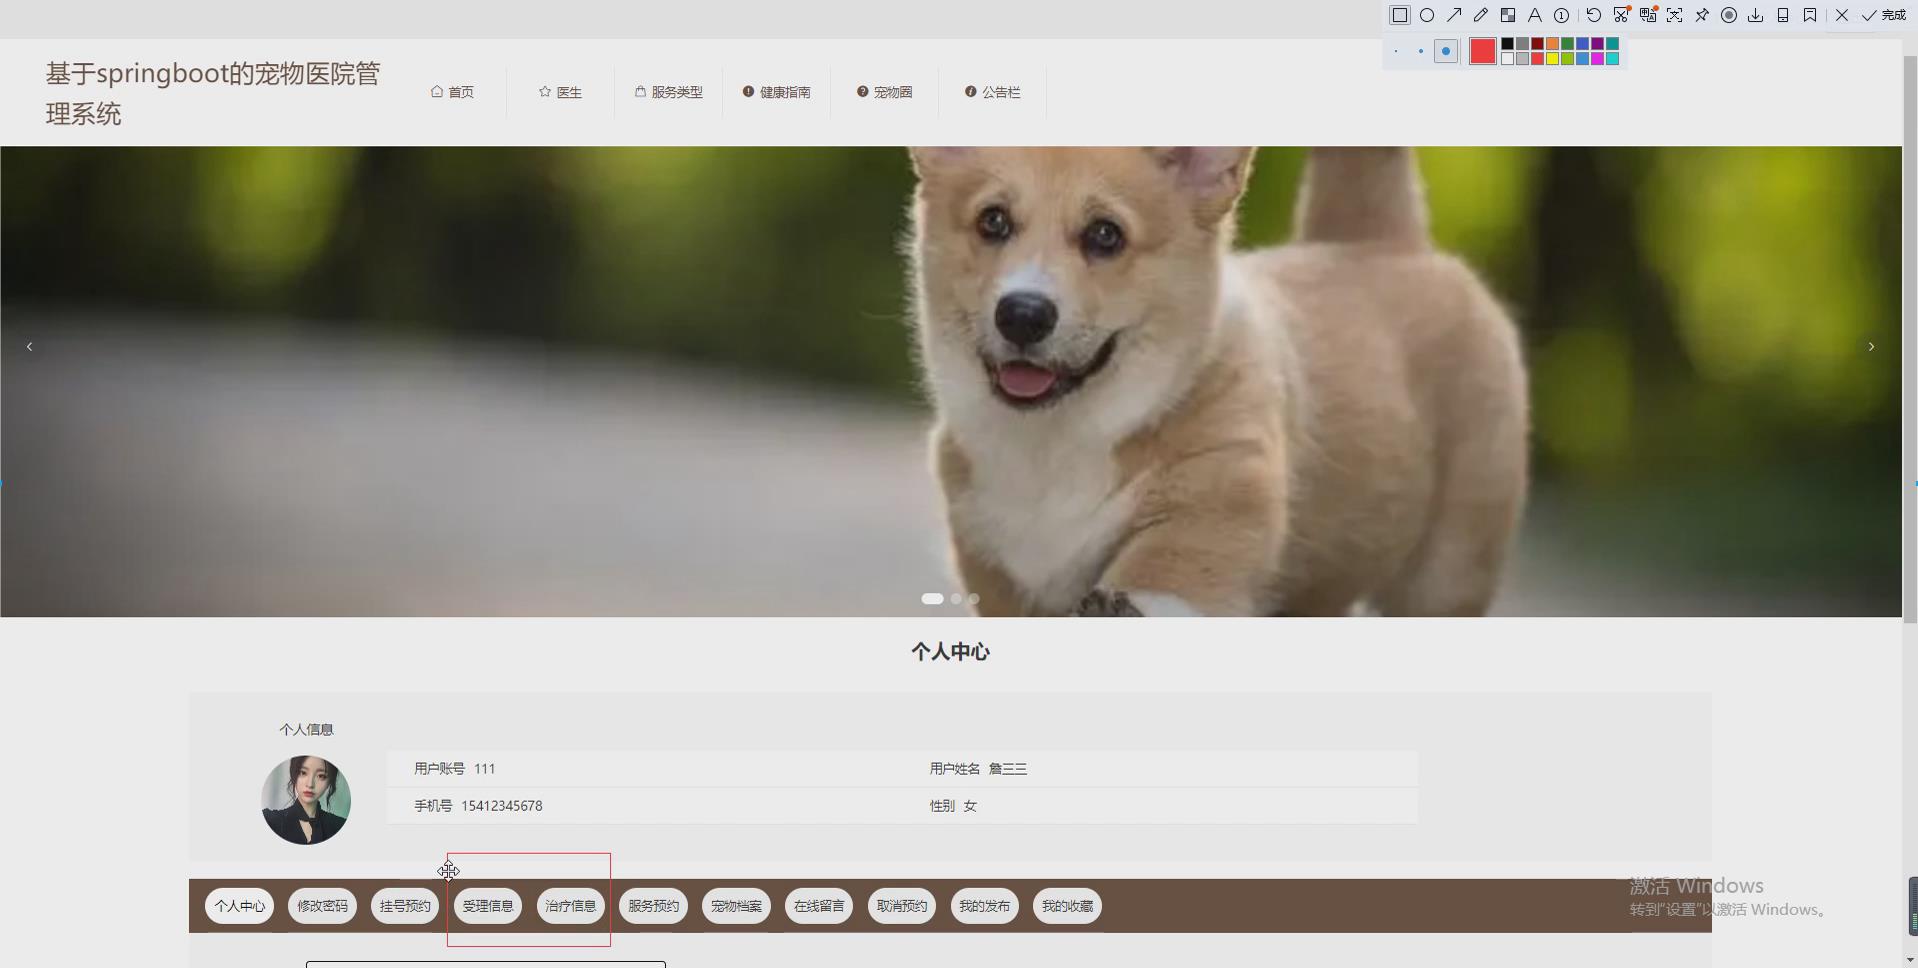Select the smallest stroke size dot
Screen dimensions: 1918x968
tap(1394, 51)
